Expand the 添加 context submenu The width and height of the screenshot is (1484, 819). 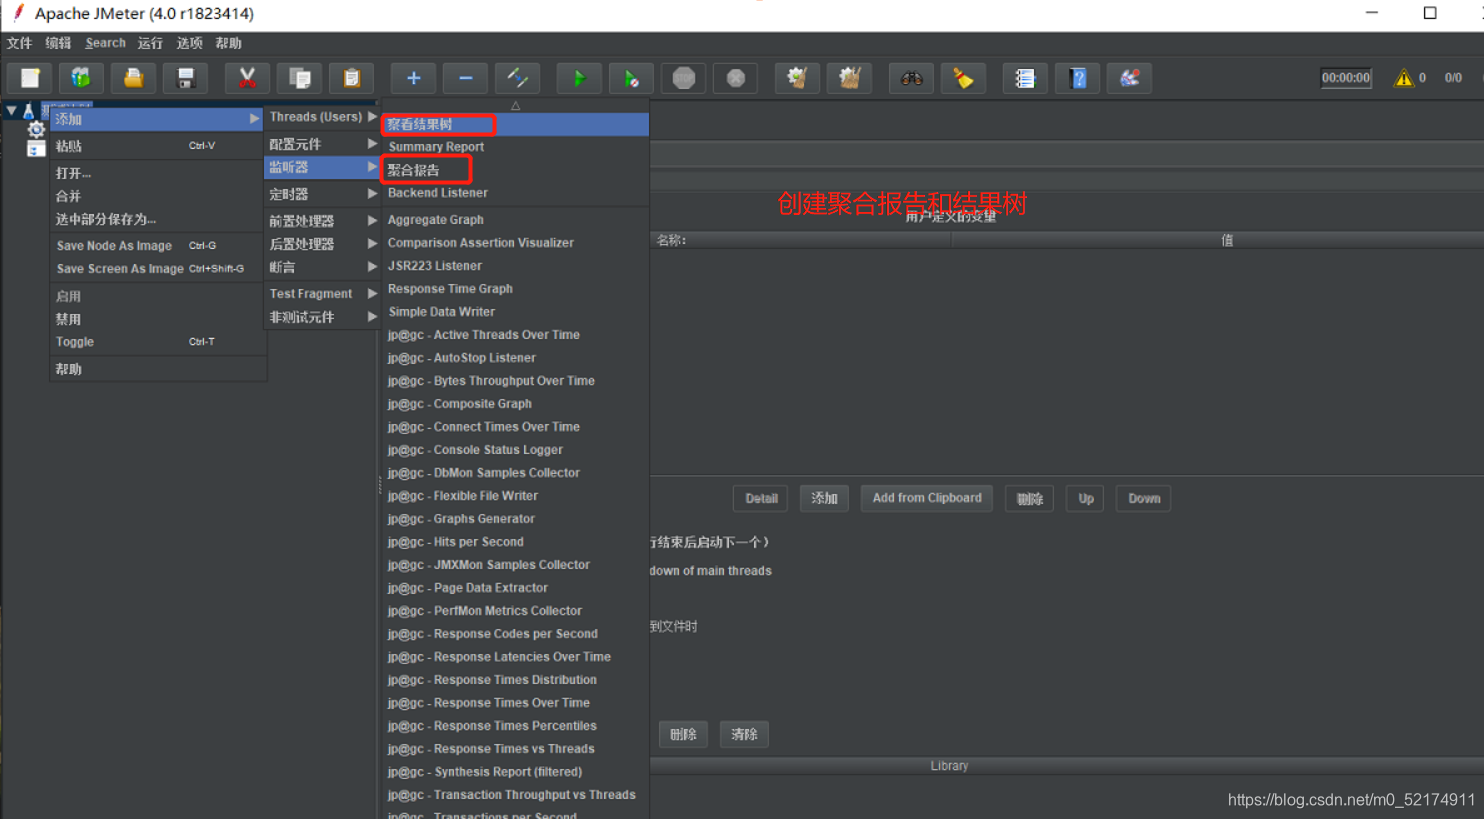[x=157, y=119]
